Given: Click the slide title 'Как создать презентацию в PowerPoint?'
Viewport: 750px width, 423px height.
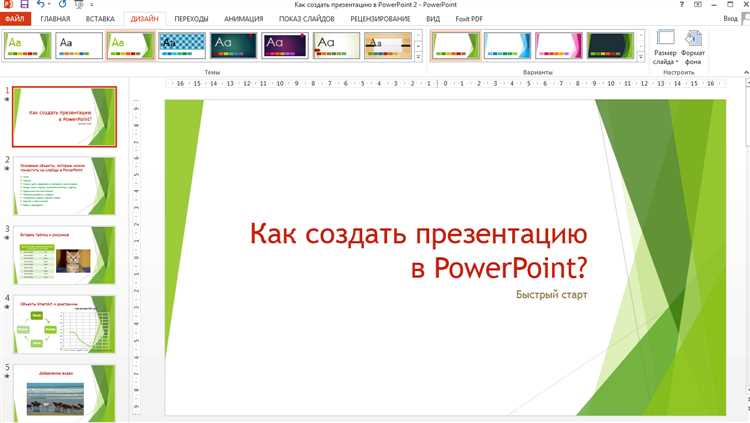Looking at the screenshot, I should coord(419,250).
